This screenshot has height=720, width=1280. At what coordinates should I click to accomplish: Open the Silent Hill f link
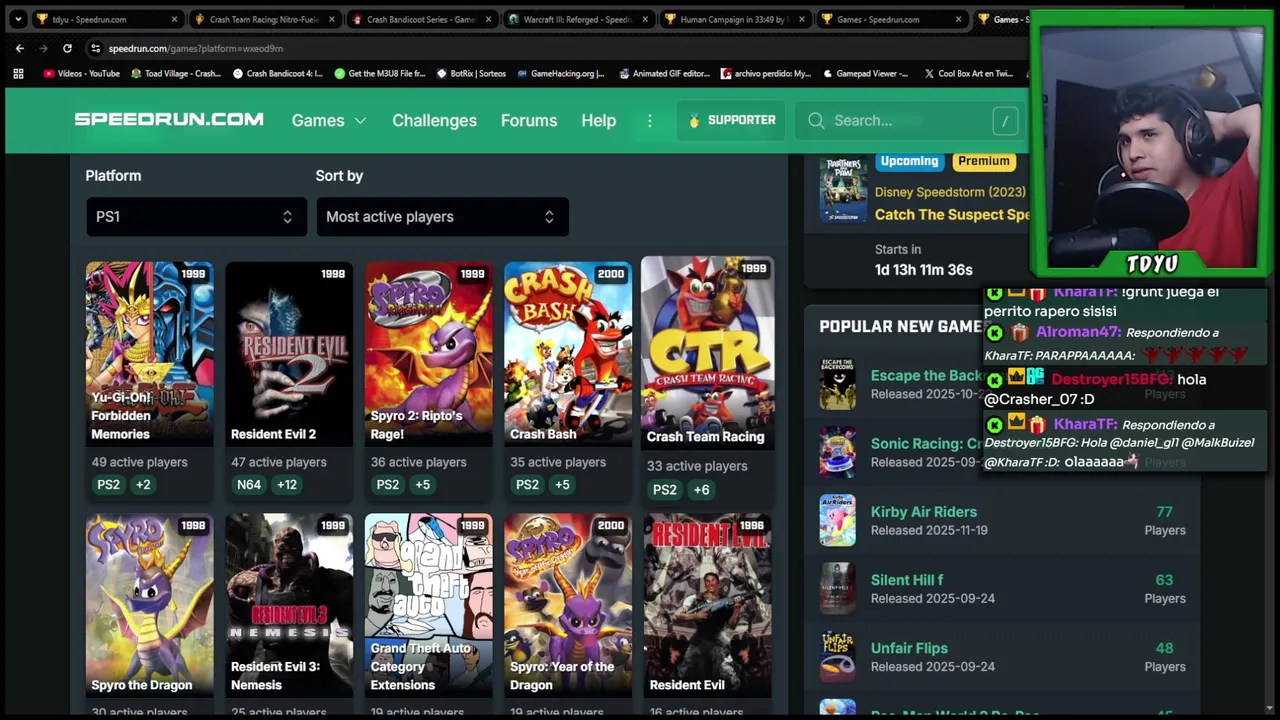click(907, 580)
